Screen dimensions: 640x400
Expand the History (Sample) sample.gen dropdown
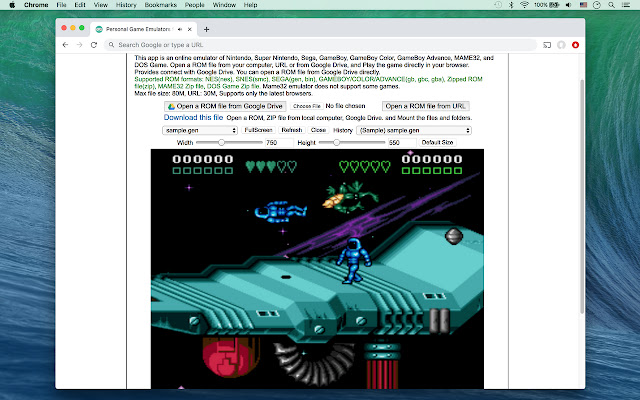coord(414,130)
